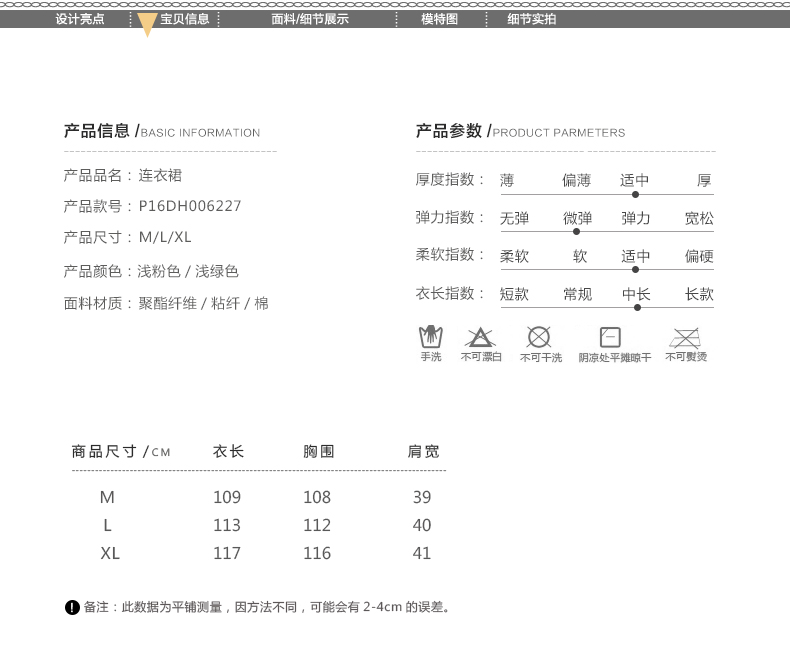Switch to the 宝贝信息 tab
Viewport: 790px width, 645px height.
(185, 19)
